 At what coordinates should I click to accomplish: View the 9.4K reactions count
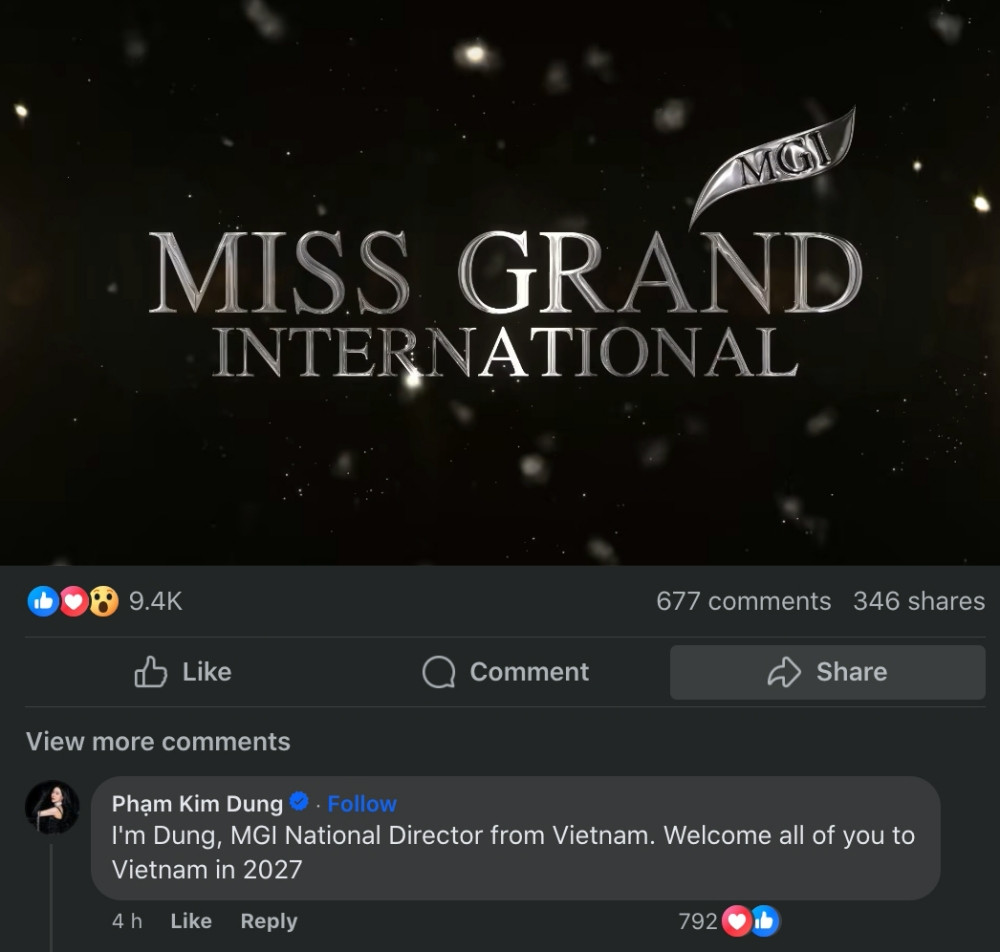point(156,601)
